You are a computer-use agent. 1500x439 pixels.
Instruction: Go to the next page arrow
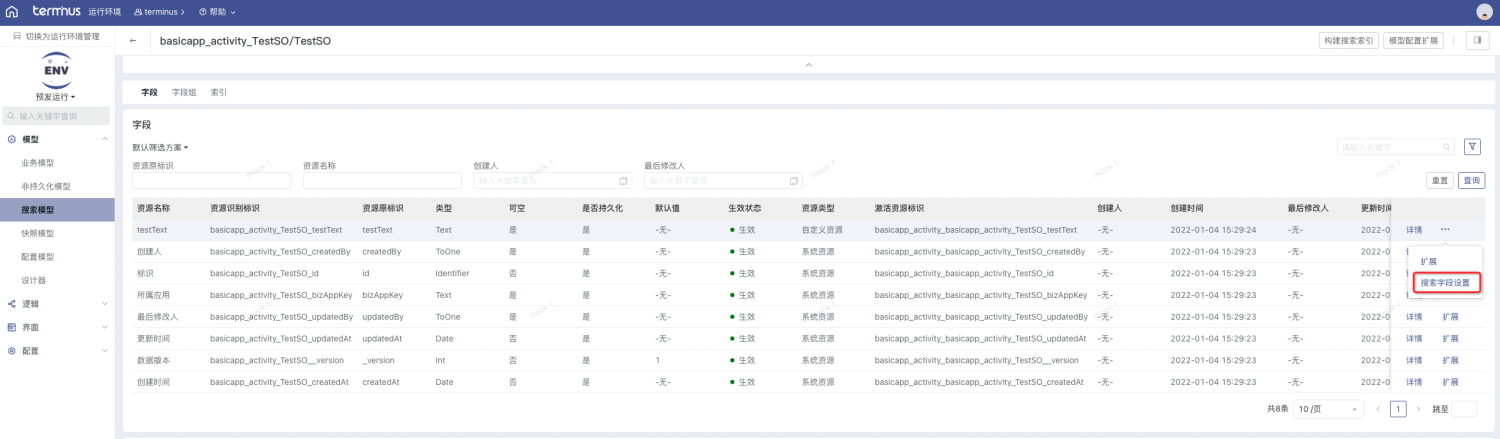point(1418,409)
